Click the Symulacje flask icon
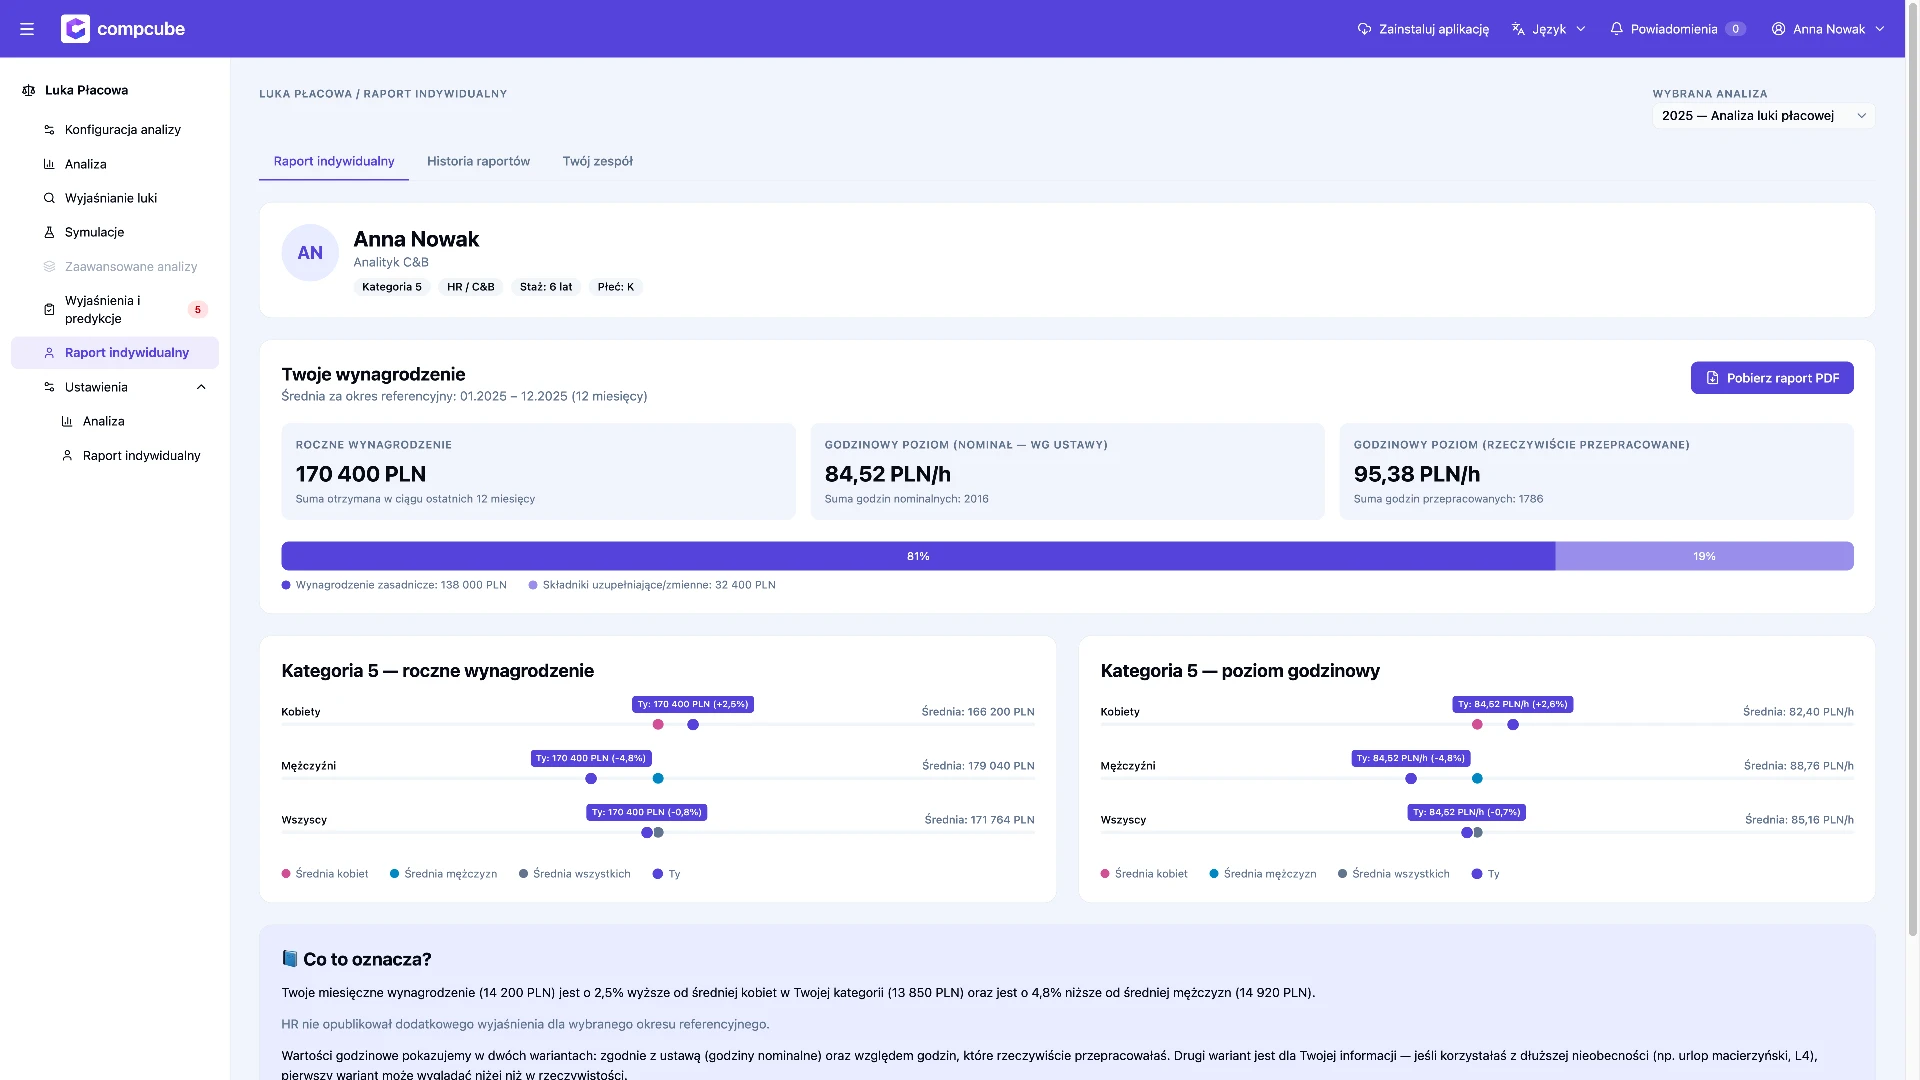This screenshot has width=1920, height=1080. [x=49, y=232]
